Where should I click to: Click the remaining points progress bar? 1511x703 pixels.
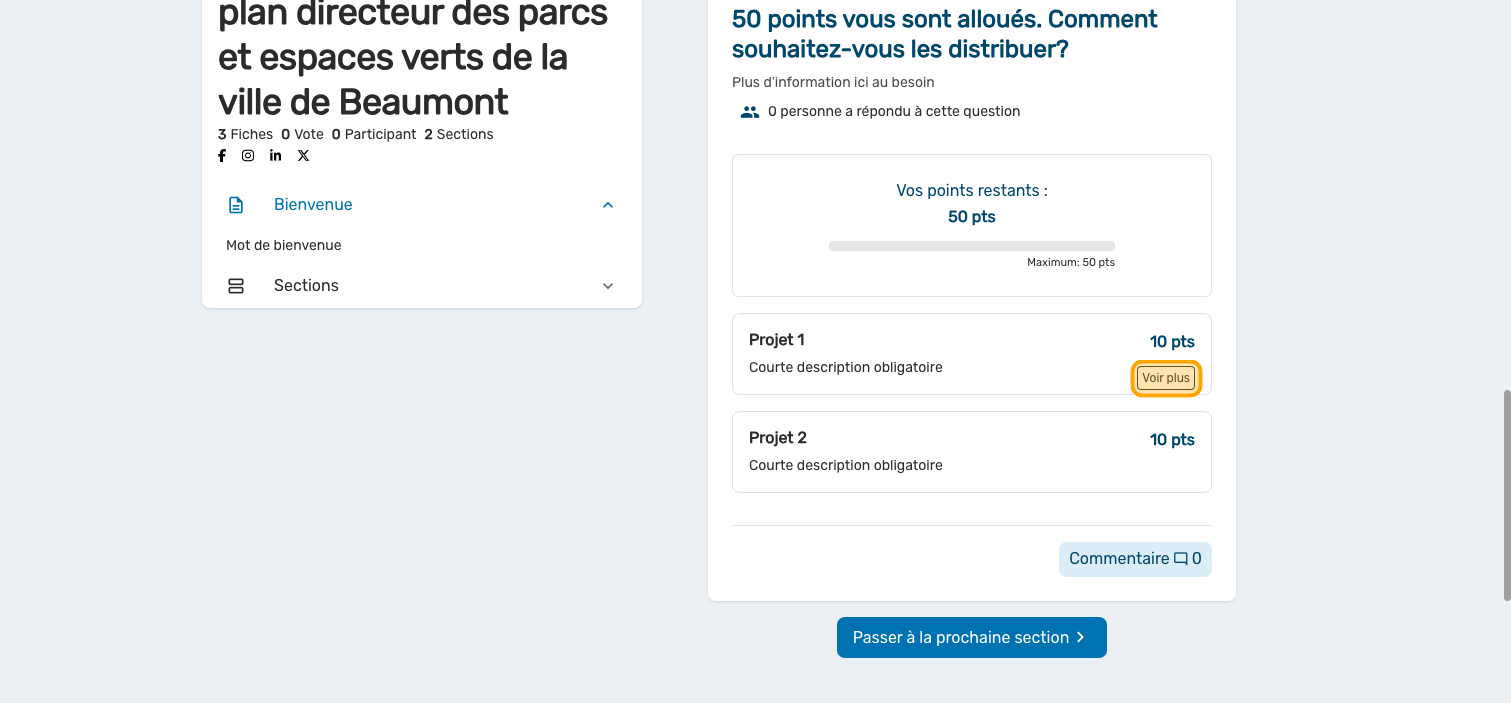(971, 246)
